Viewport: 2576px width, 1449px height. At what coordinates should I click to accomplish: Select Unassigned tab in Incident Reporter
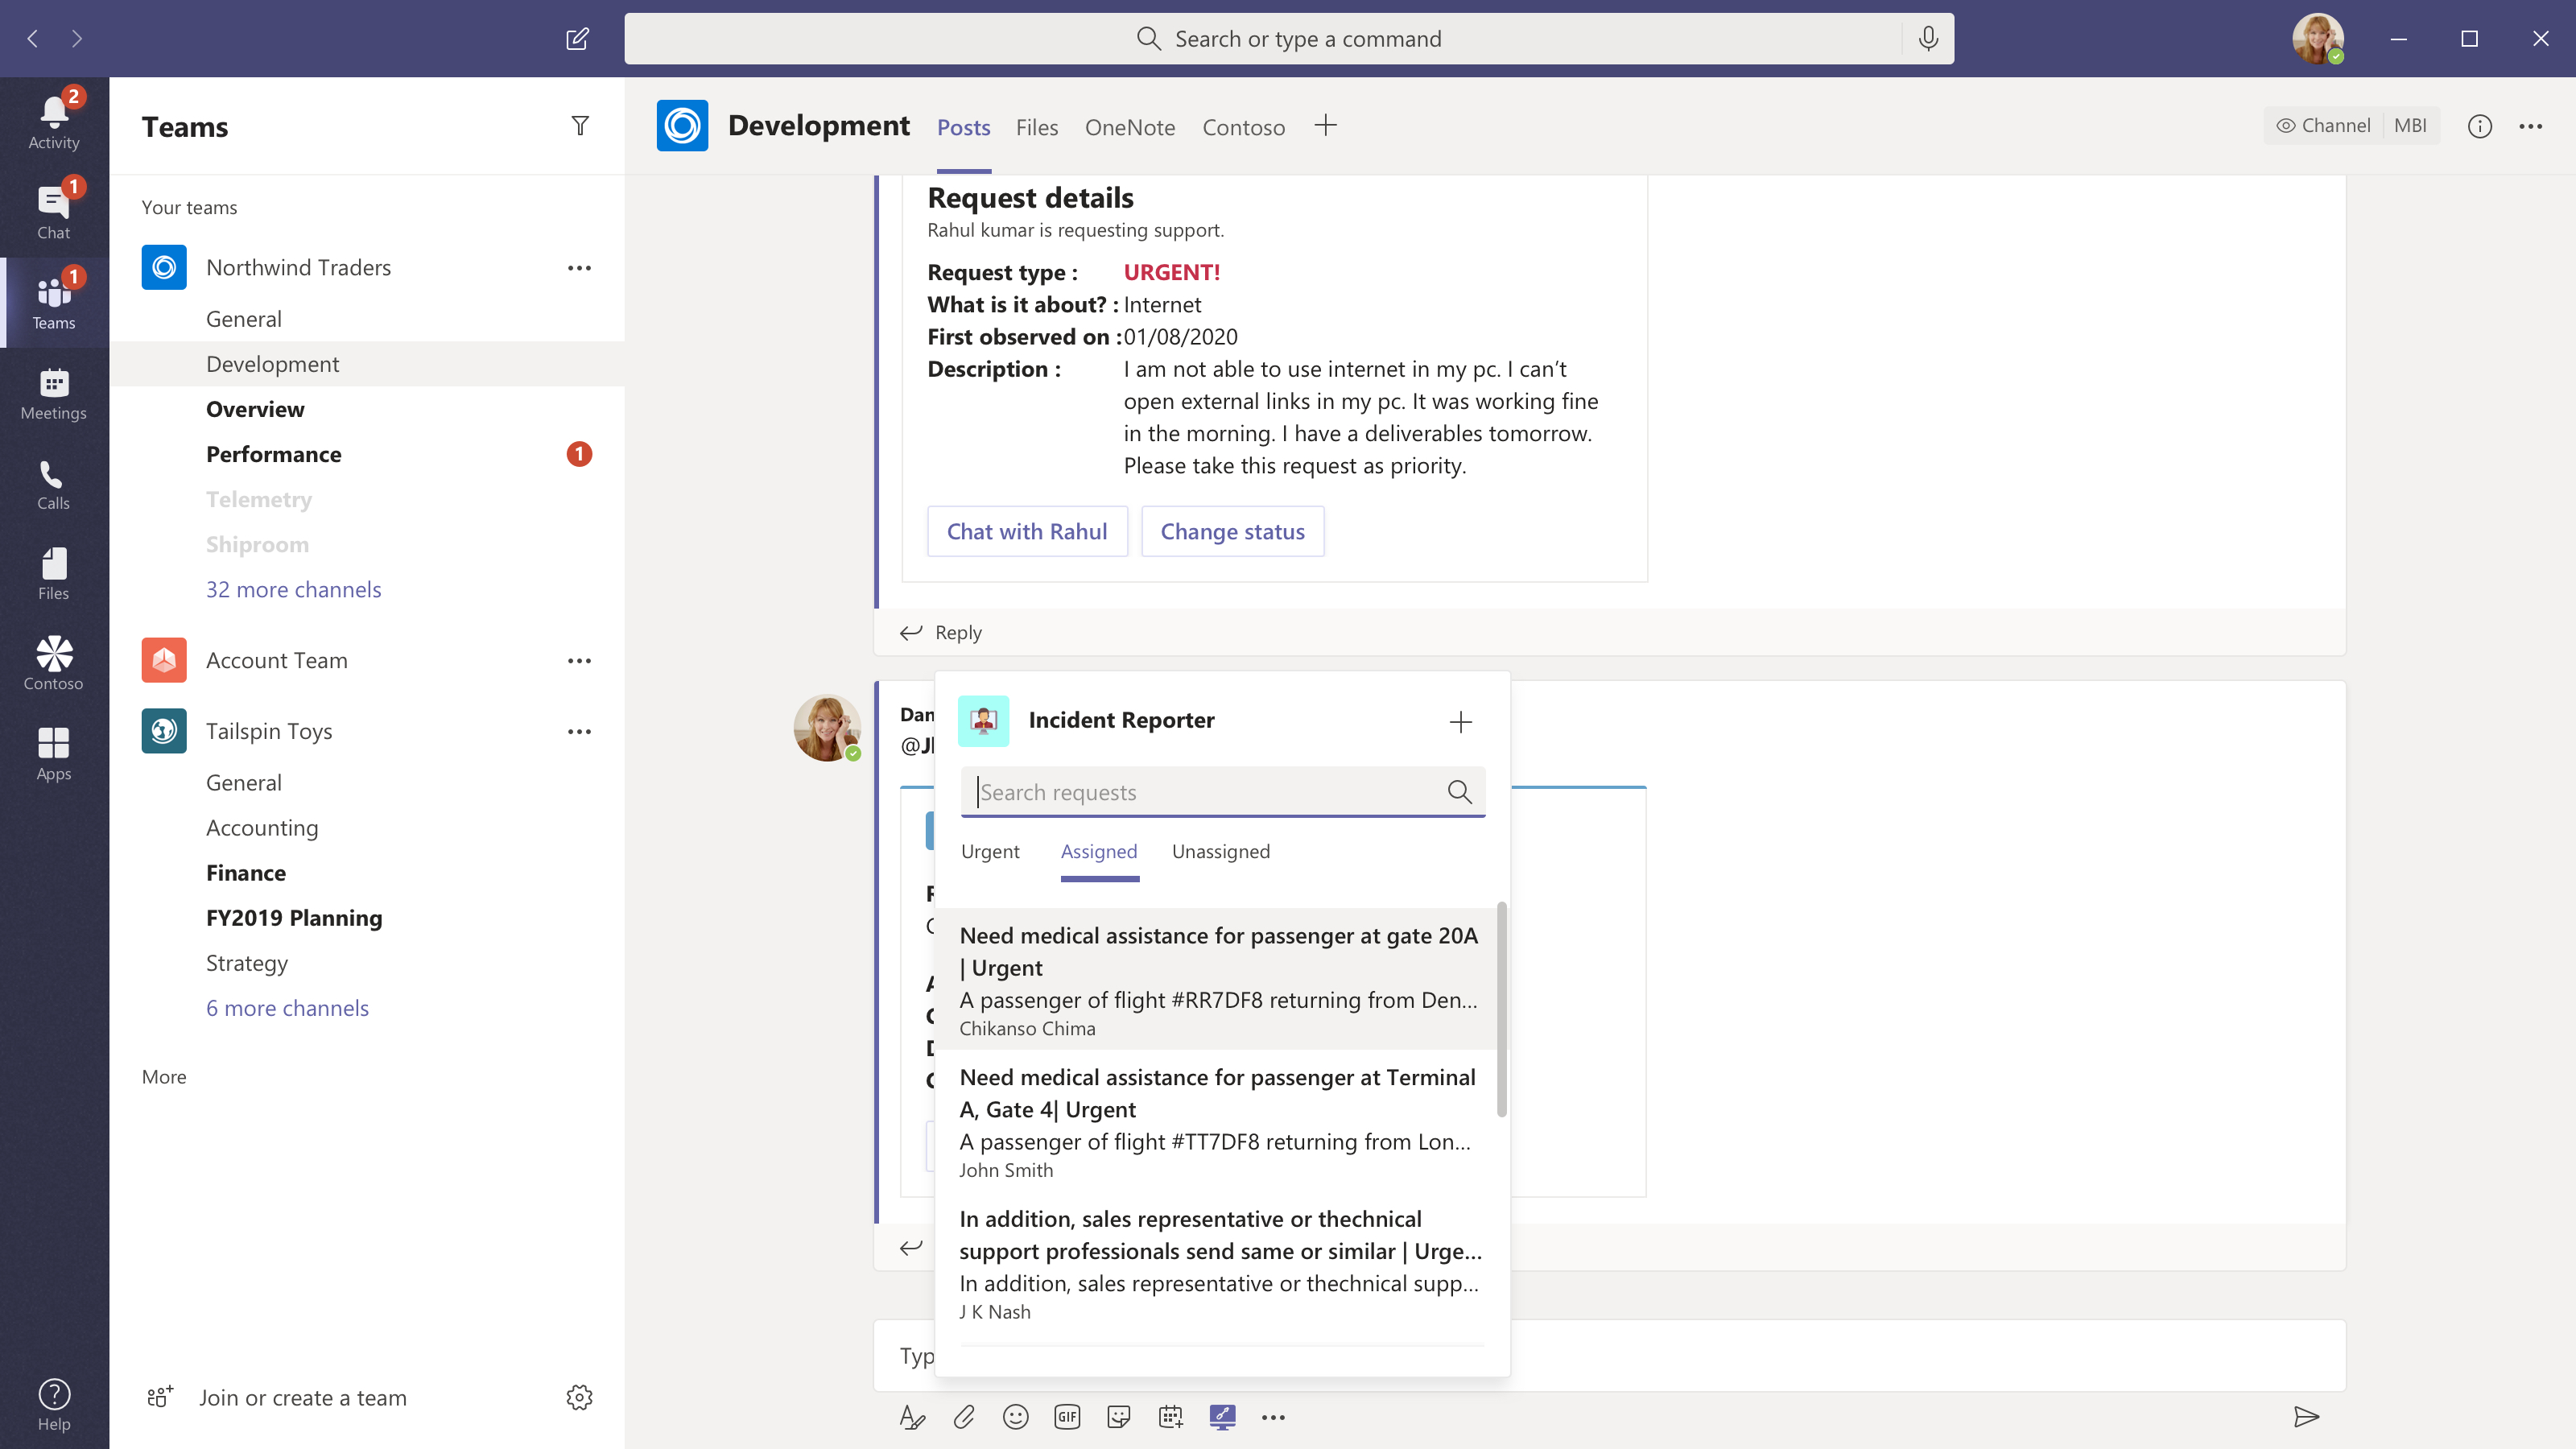tap(1220, 851)
